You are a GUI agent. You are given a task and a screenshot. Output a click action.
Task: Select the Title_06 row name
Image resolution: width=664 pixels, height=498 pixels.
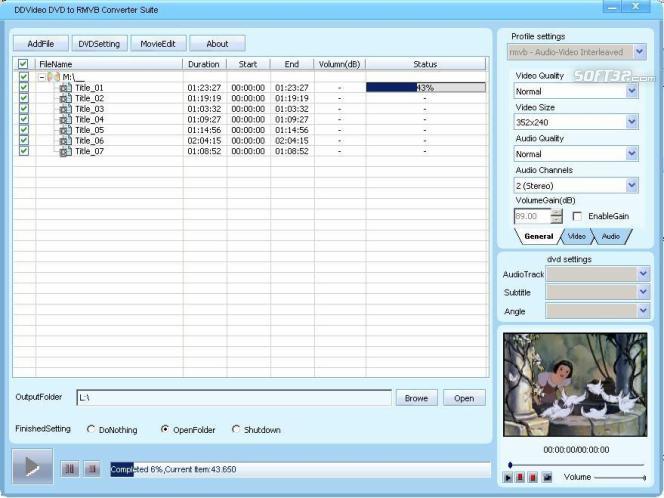pos(89,141)
